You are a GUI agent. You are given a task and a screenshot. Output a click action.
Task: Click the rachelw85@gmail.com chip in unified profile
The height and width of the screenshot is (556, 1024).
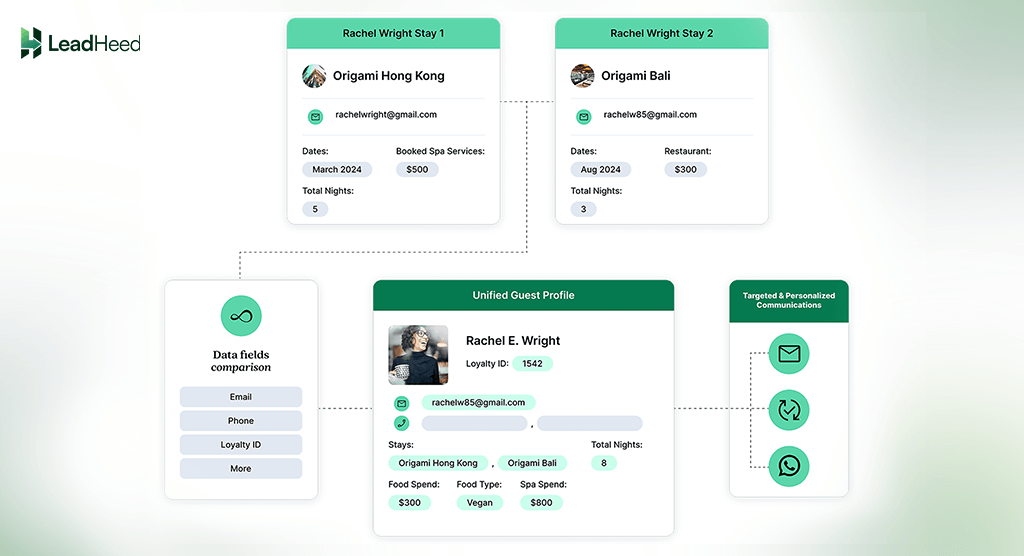(x=478, y=402)
